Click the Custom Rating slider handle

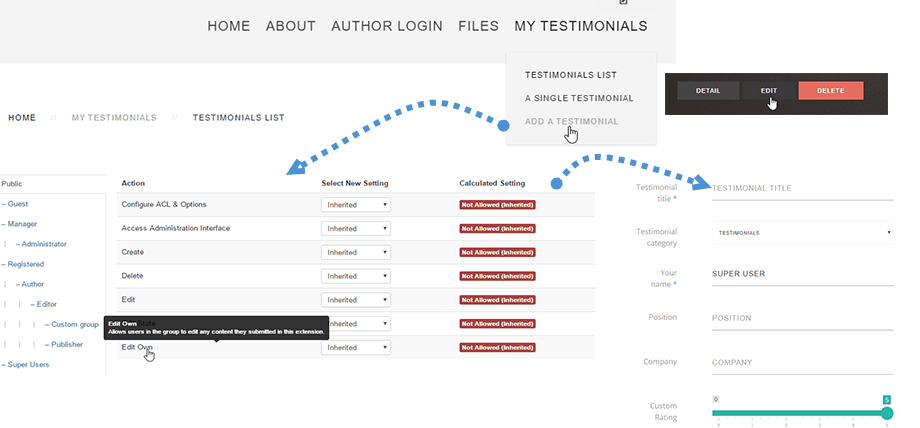click(x=886, y=413)
